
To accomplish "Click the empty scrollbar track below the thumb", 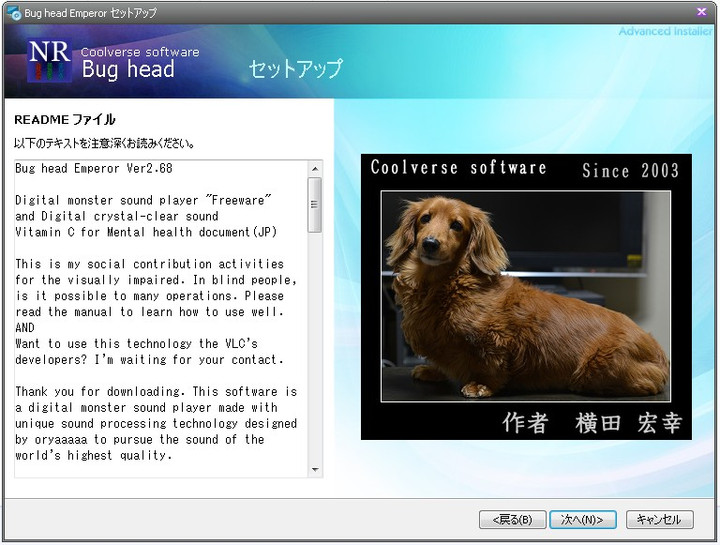I will pyautogui.click(x=315, y=350).
